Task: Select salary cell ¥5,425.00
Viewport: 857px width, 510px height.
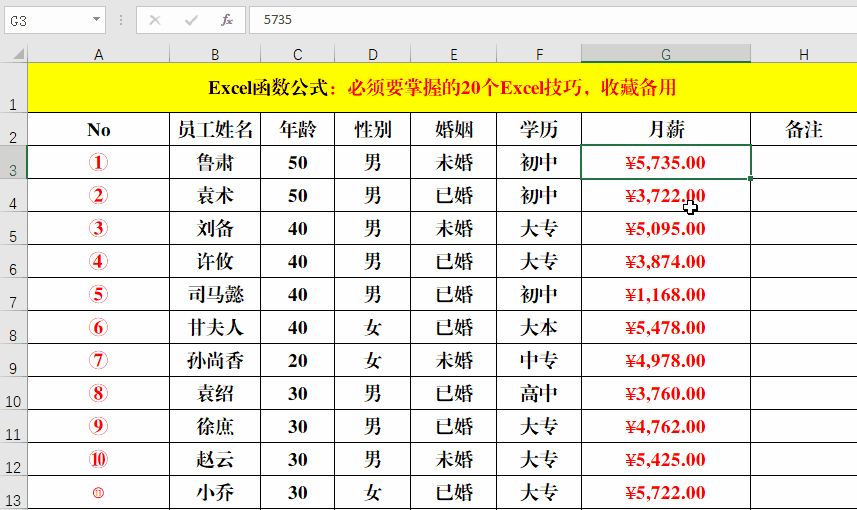Action: coord(666,459)
